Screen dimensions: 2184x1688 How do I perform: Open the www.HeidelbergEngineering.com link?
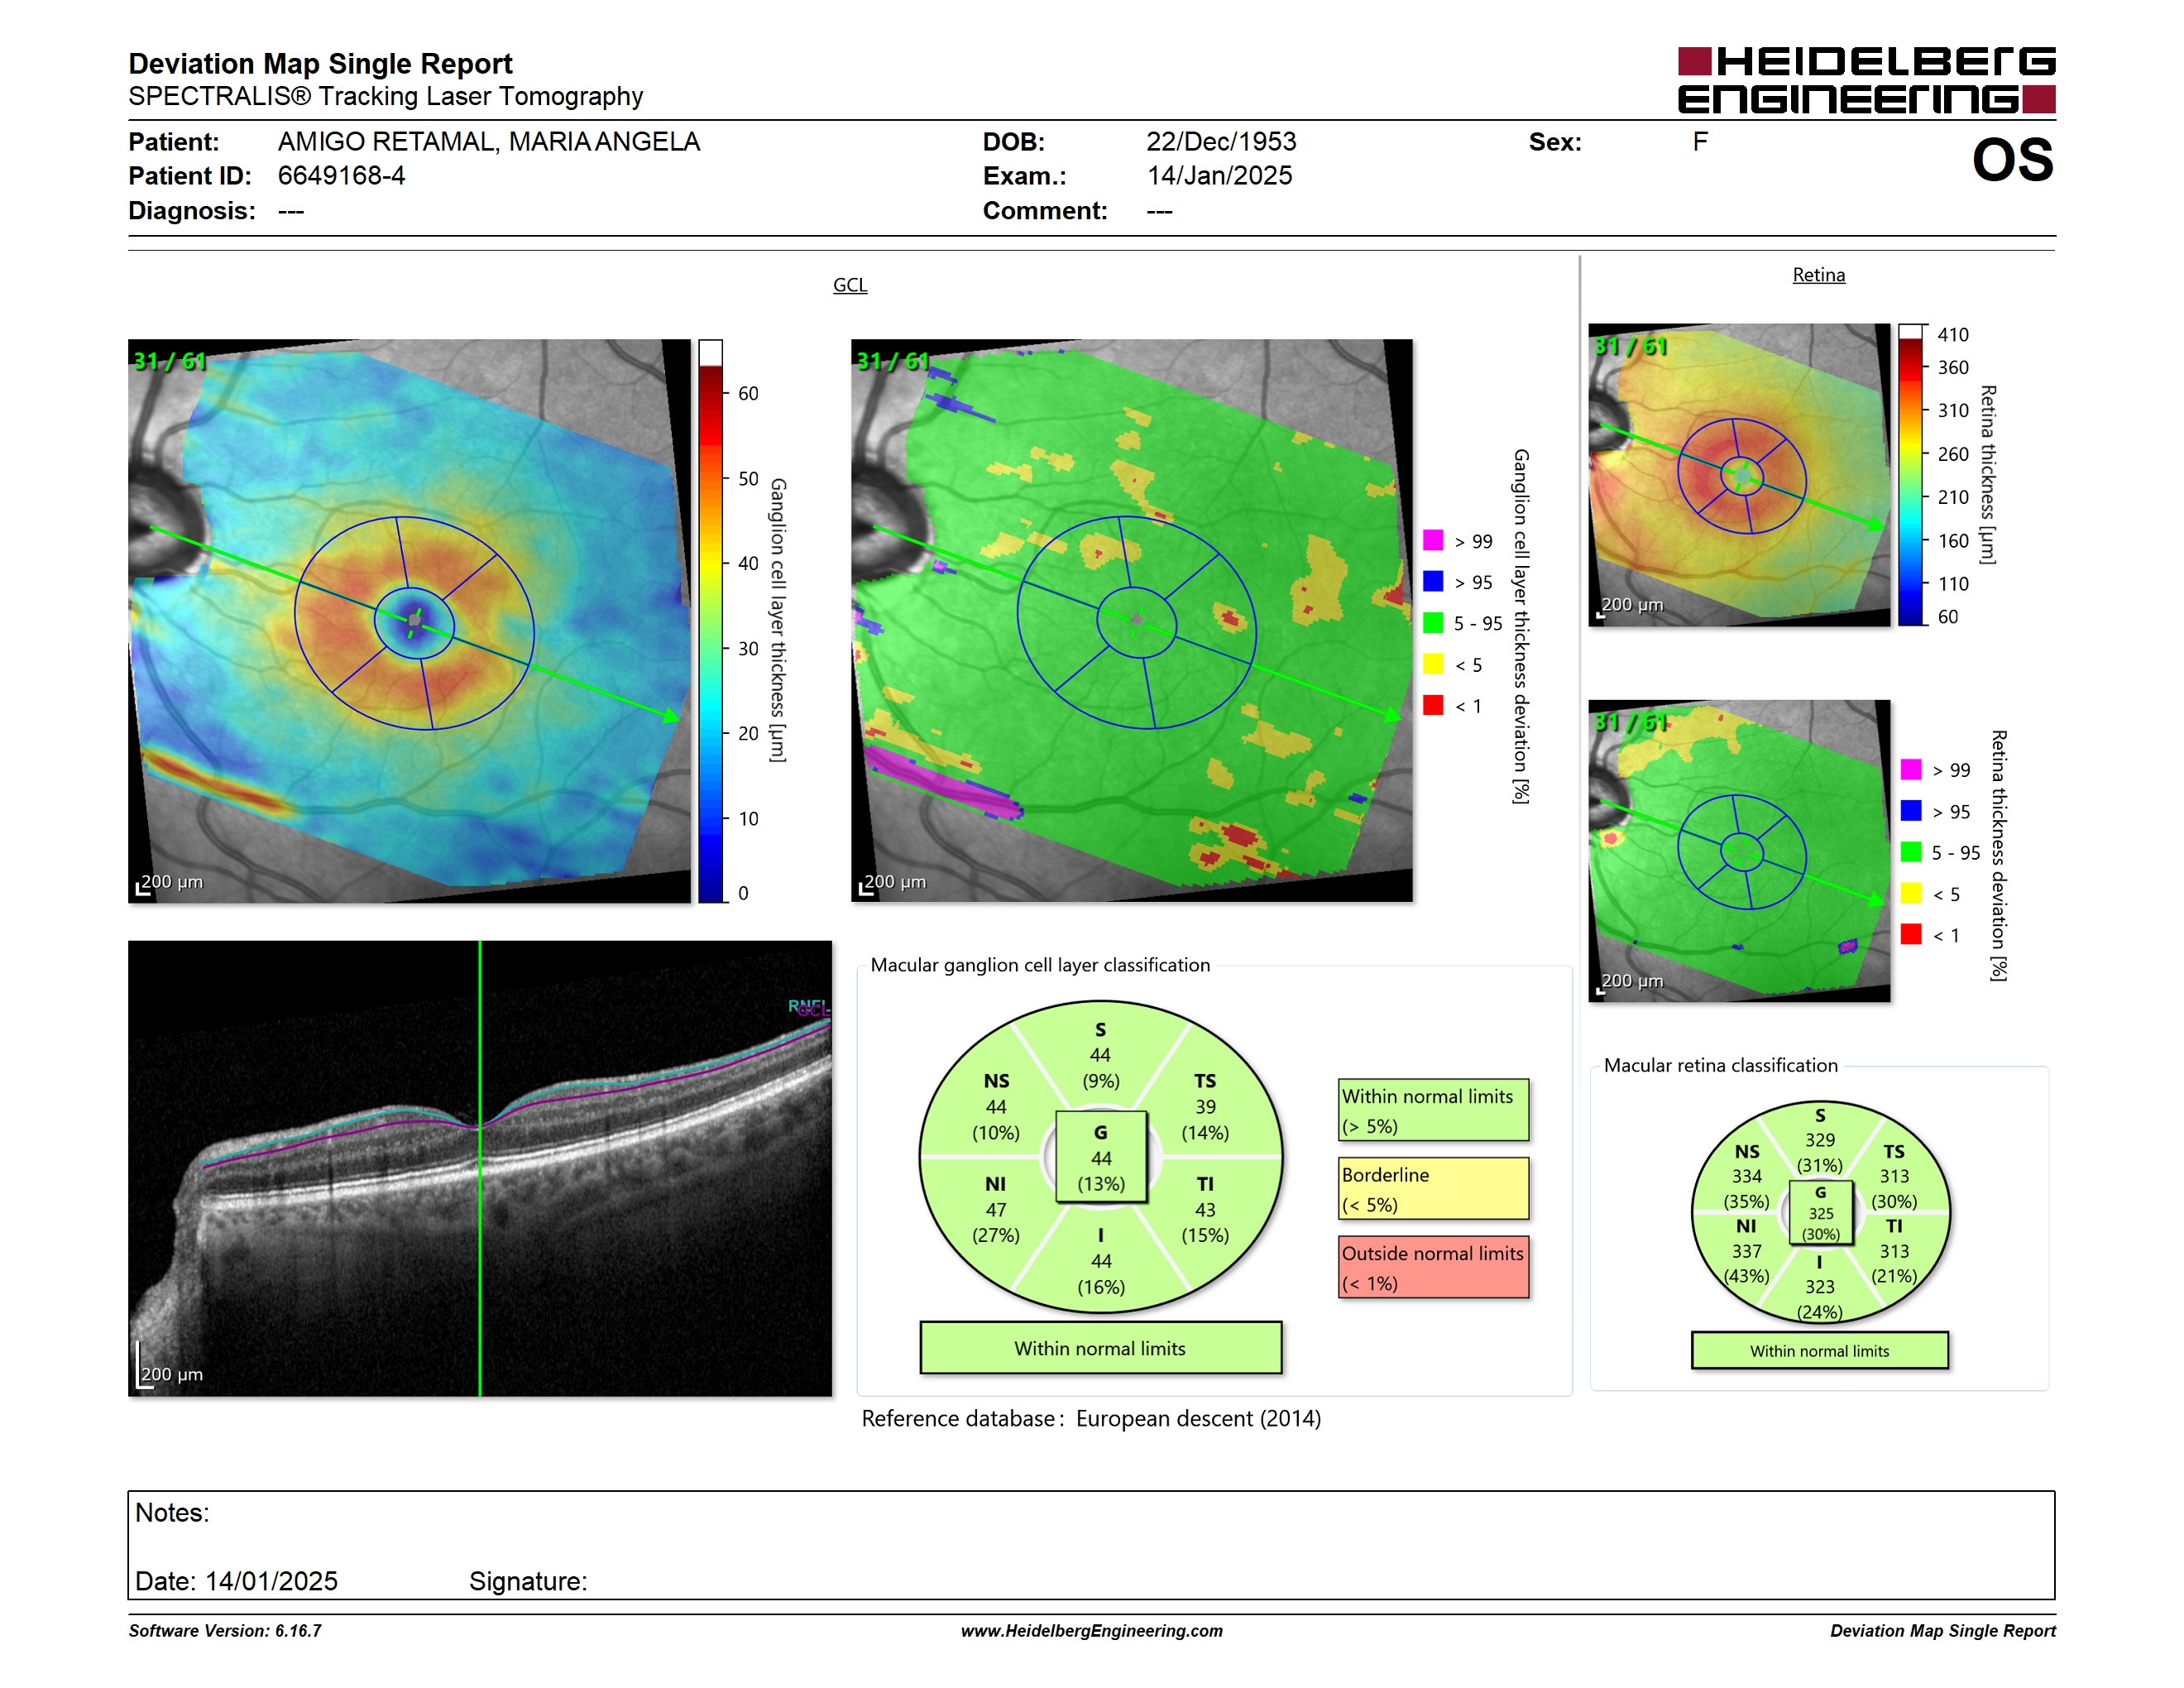point(1091,1631)
